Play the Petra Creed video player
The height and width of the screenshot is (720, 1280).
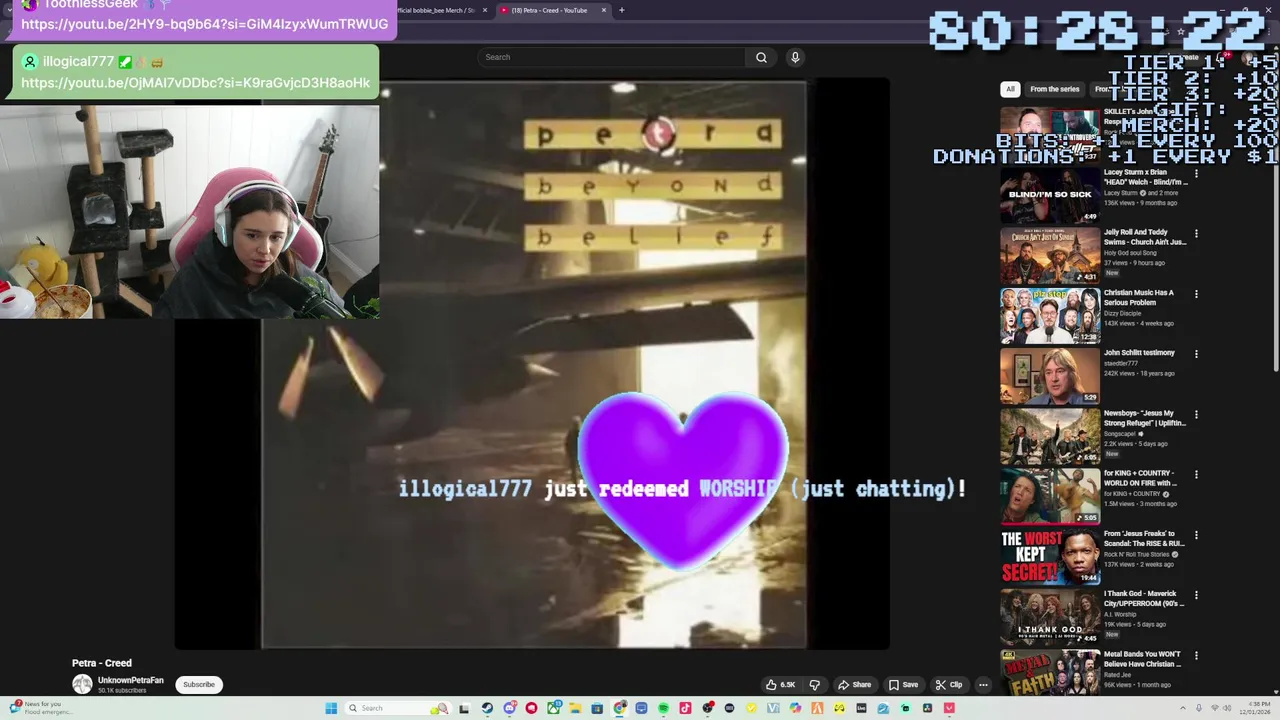tap(532, 363)
